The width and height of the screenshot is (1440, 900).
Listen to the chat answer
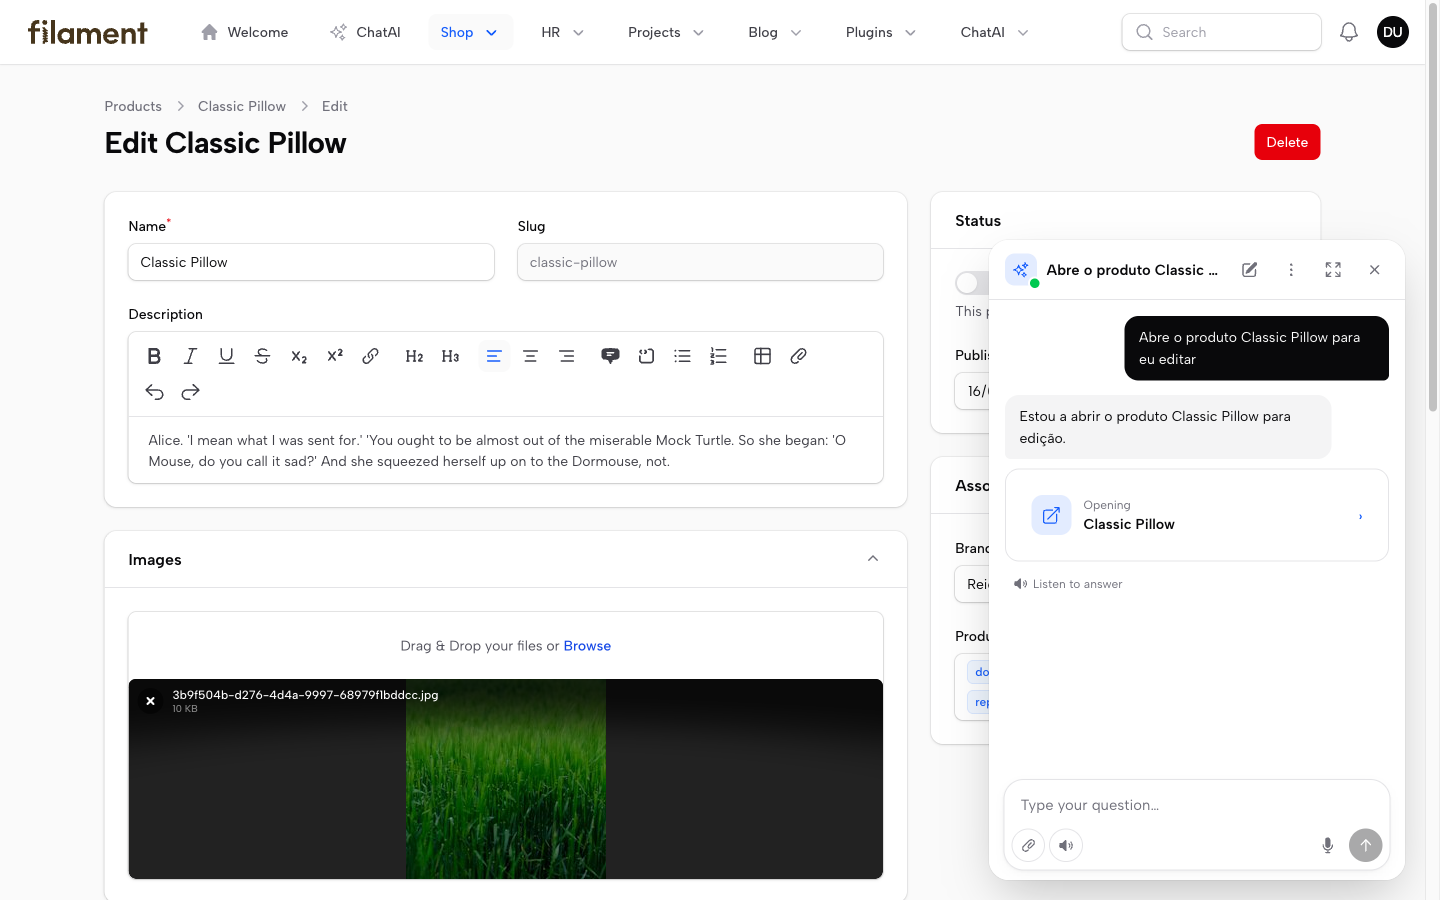click(x=1068, y=584)
